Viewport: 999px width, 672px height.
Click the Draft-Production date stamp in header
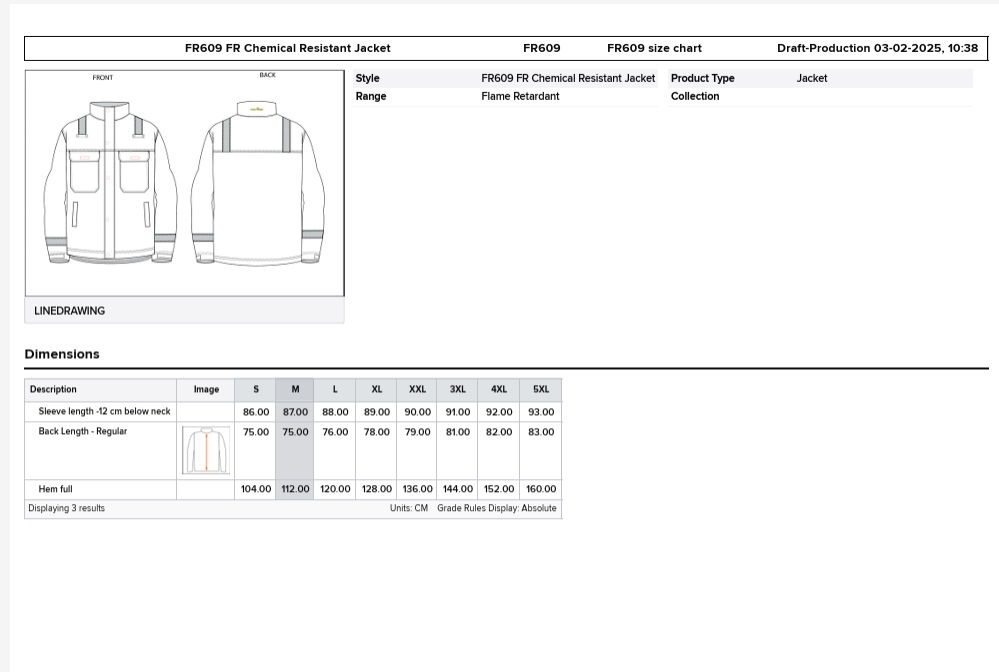[877, 48]
